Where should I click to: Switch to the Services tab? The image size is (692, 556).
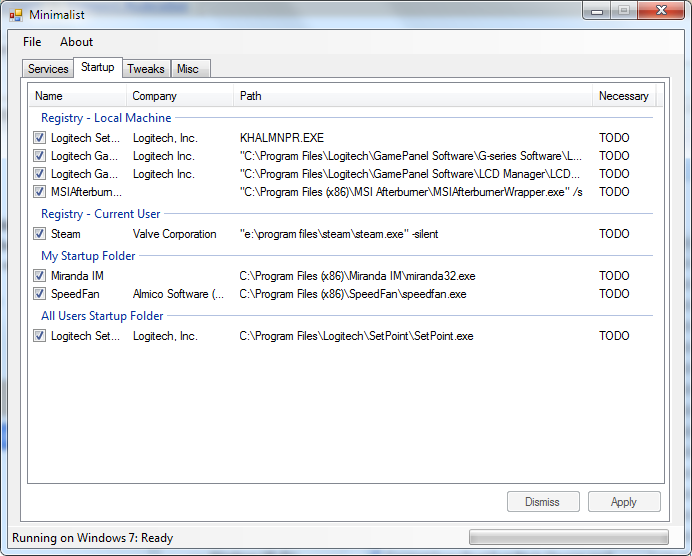(x=48, y=69)
